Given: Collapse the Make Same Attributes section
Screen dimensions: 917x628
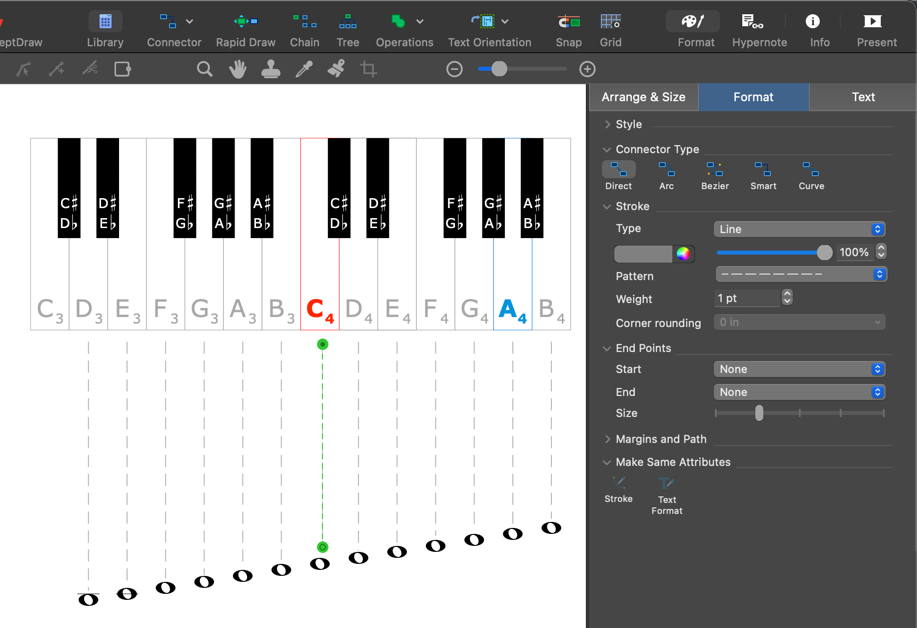Looking at the screenshot, I should [607, 462].
